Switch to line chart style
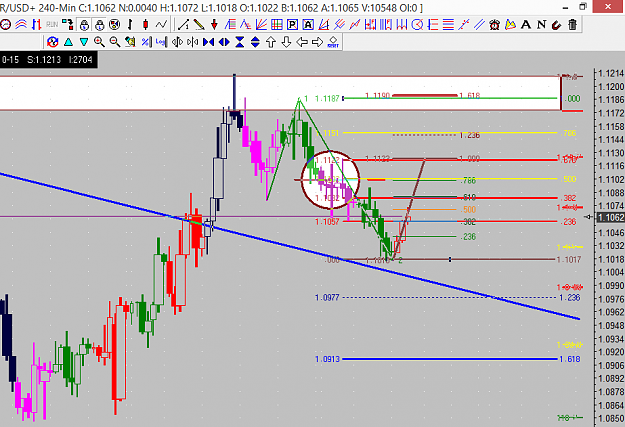 (161, 25)
